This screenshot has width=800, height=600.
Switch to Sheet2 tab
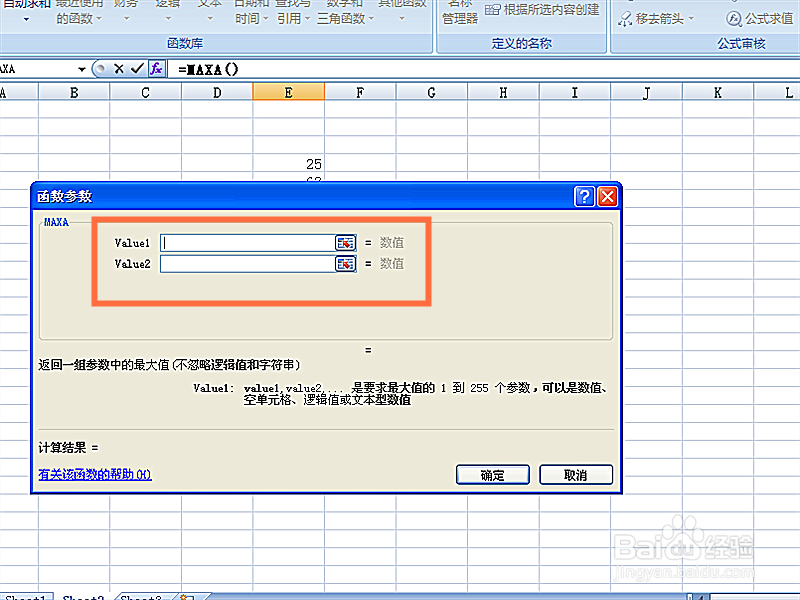click(84, 596)
